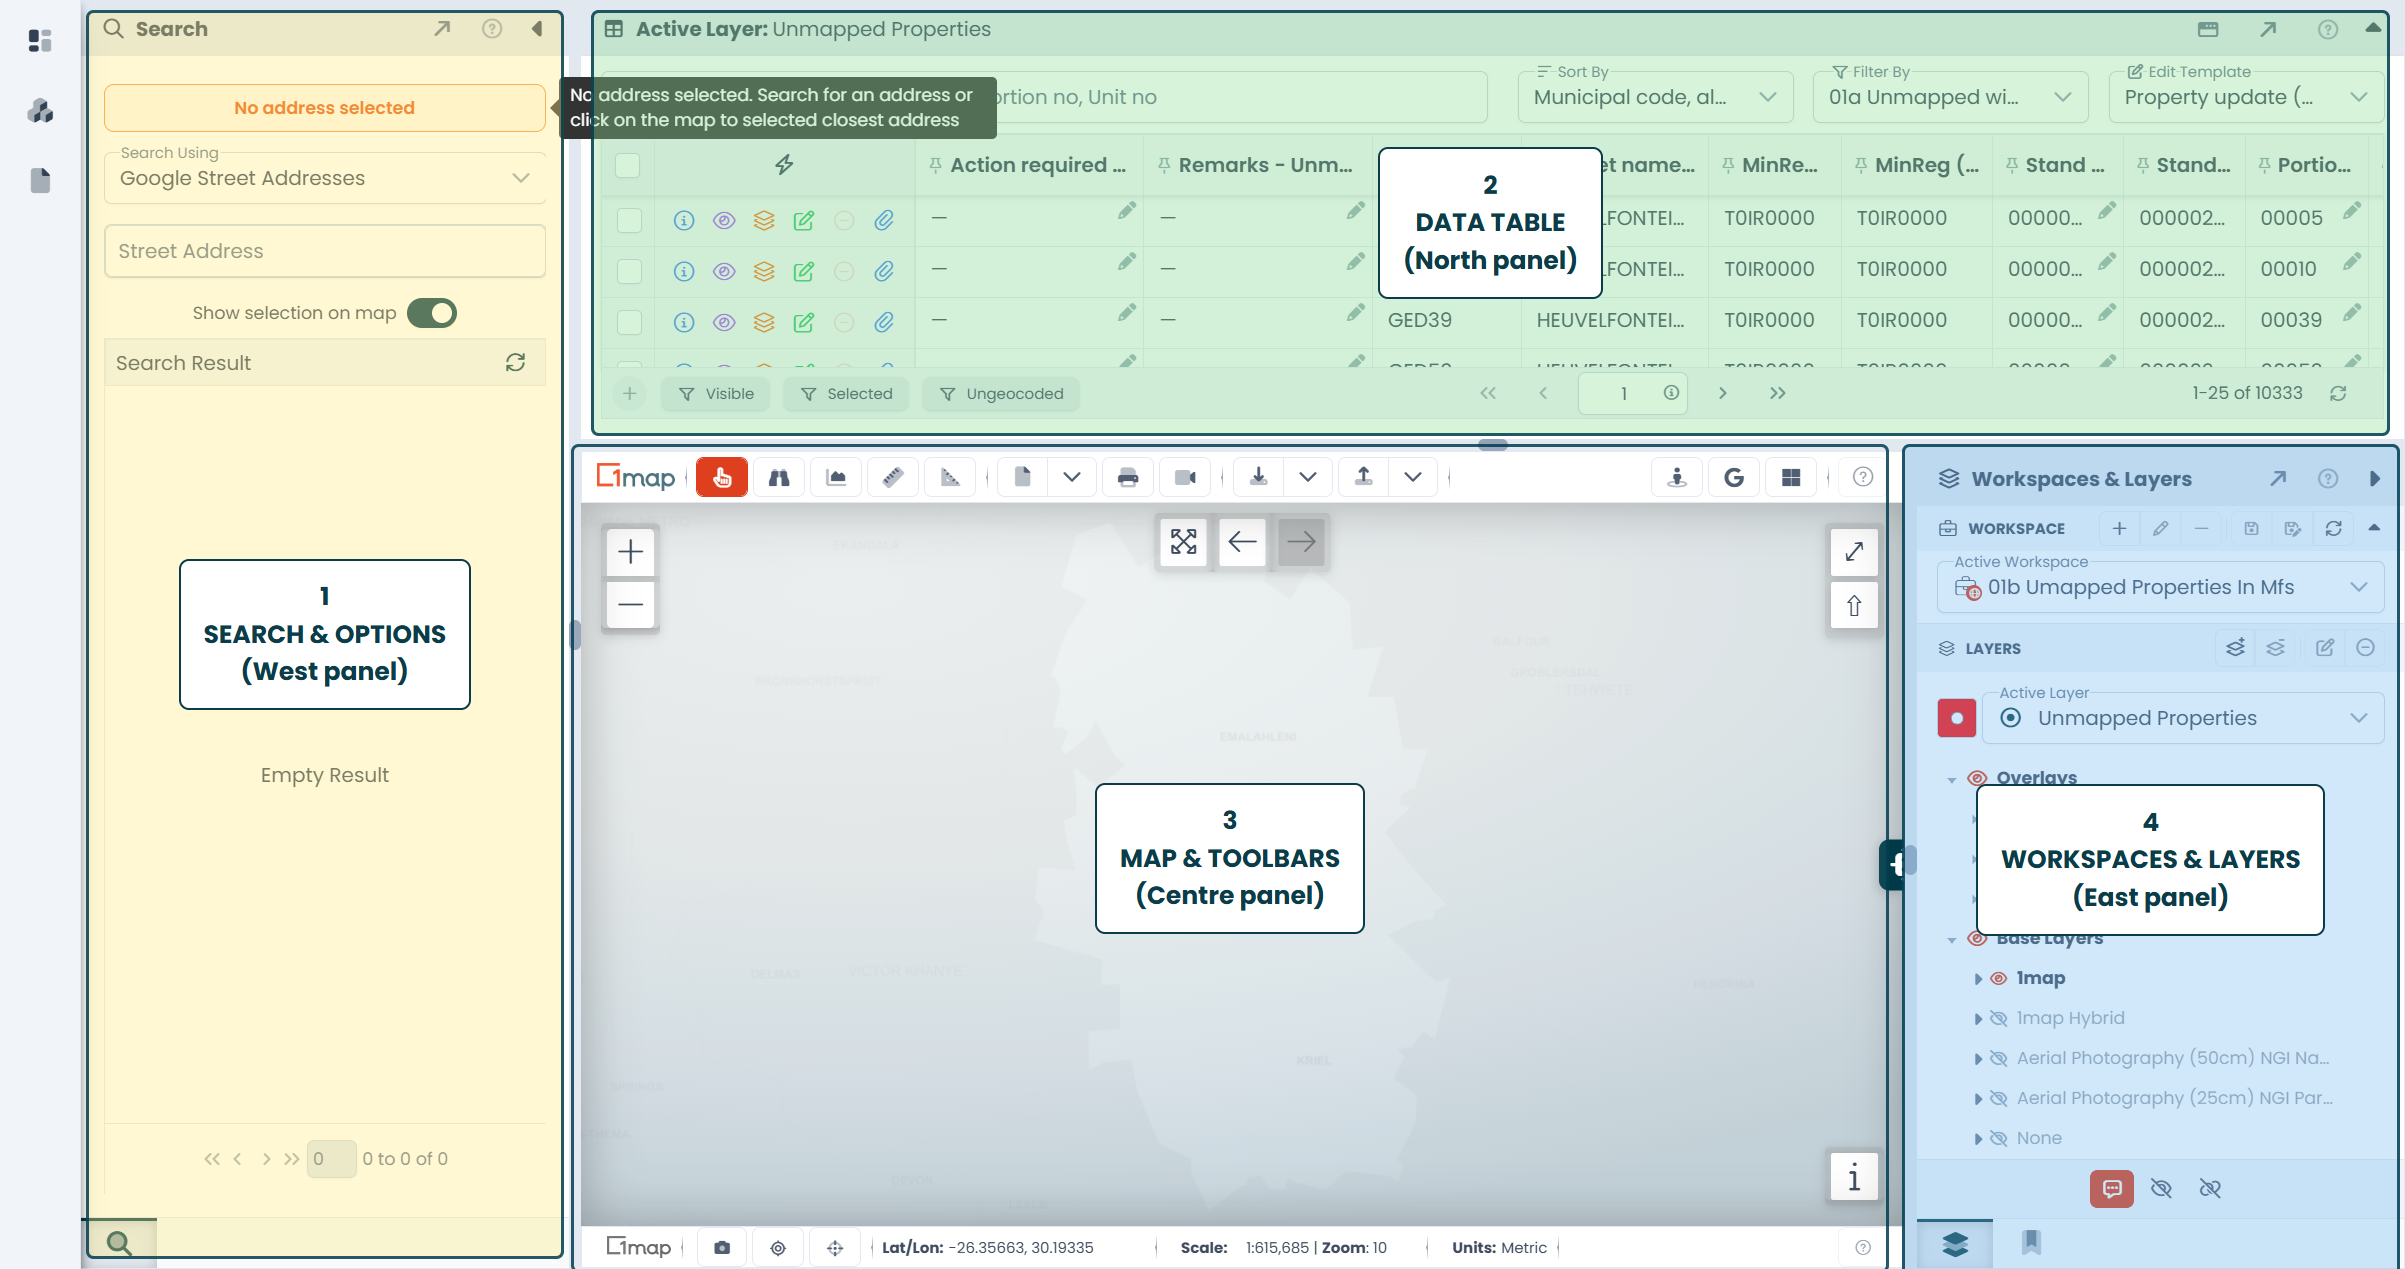Go to next page of data table
Screen dimensions: 2405x1269
tap(1723, 394)
